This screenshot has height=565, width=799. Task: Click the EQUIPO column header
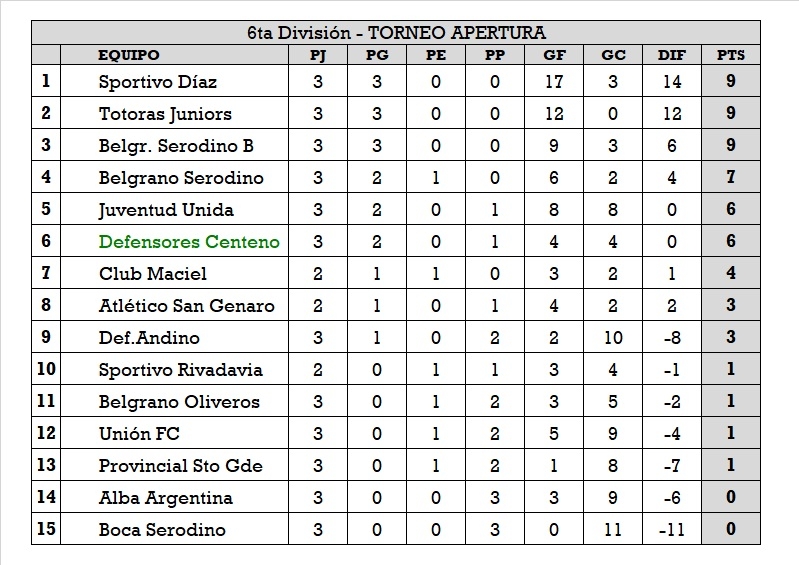(x=129, y=55)
